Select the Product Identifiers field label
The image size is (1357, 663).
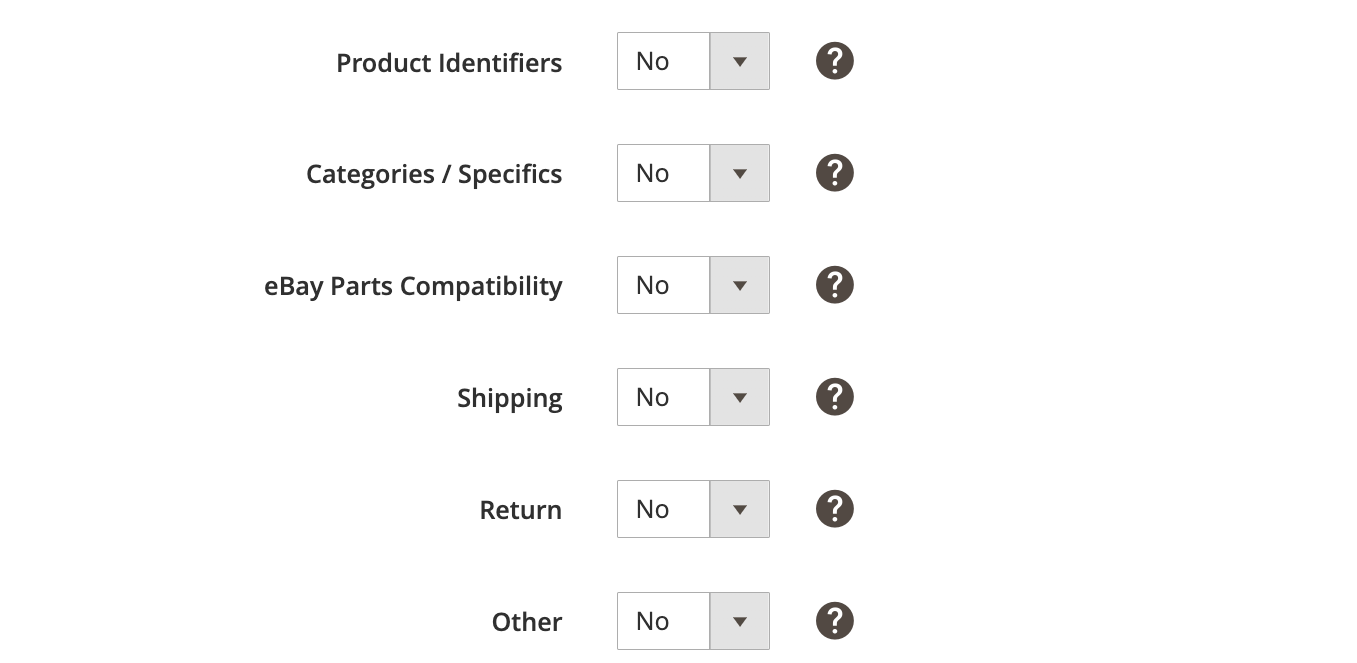tap(449, 62)
